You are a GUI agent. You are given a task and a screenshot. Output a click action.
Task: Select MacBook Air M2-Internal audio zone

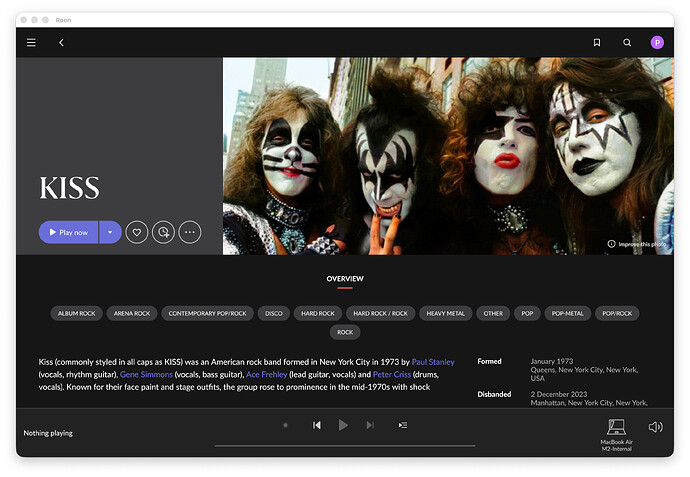pyautogui.click(x=617, y=435)
